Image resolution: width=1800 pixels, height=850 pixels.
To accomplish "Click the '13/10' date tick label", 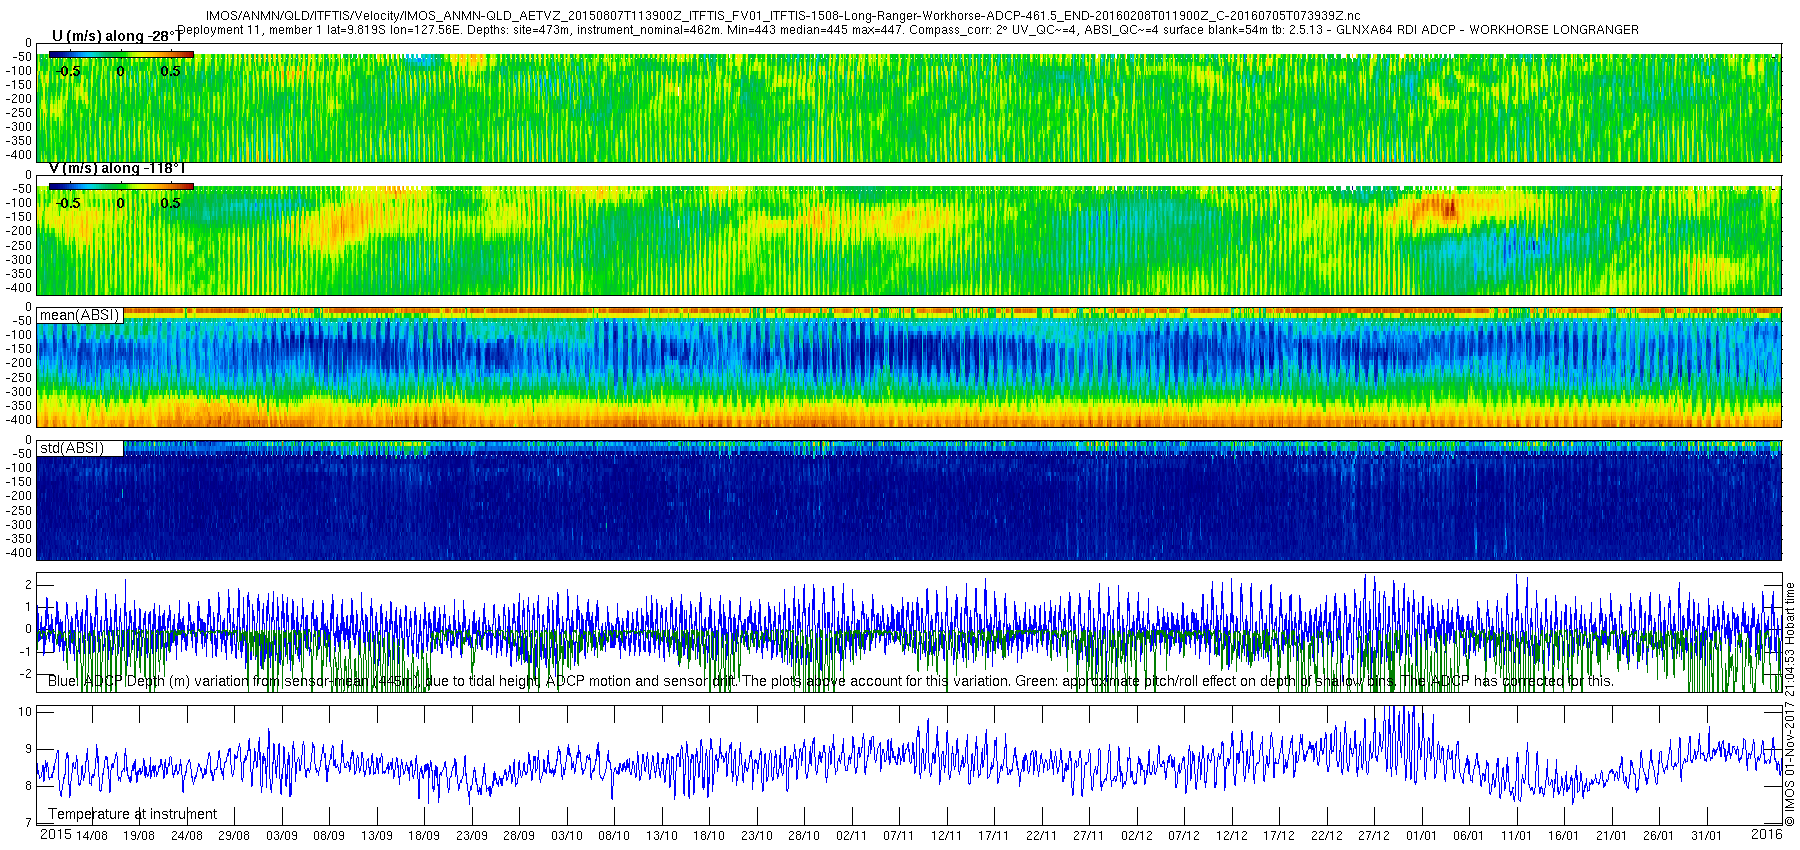I will point(662,836).
